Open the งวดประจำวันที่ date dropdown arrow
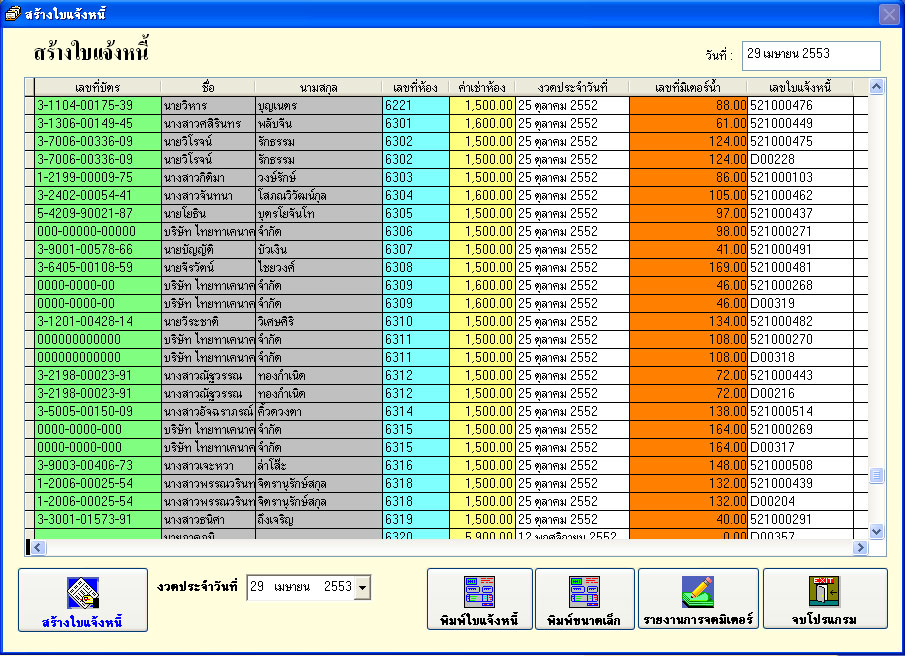Viewport: 905px width, 656px height. click(362, 588)
